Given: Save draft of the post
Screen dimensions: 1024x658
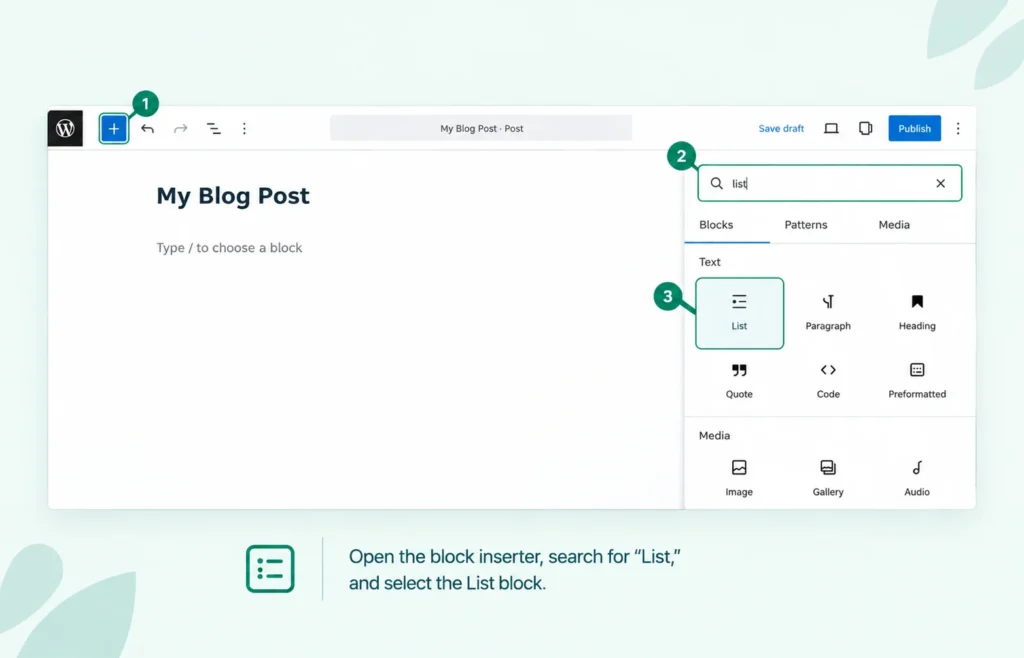Looking at the screenshot, I should (781, 129).
